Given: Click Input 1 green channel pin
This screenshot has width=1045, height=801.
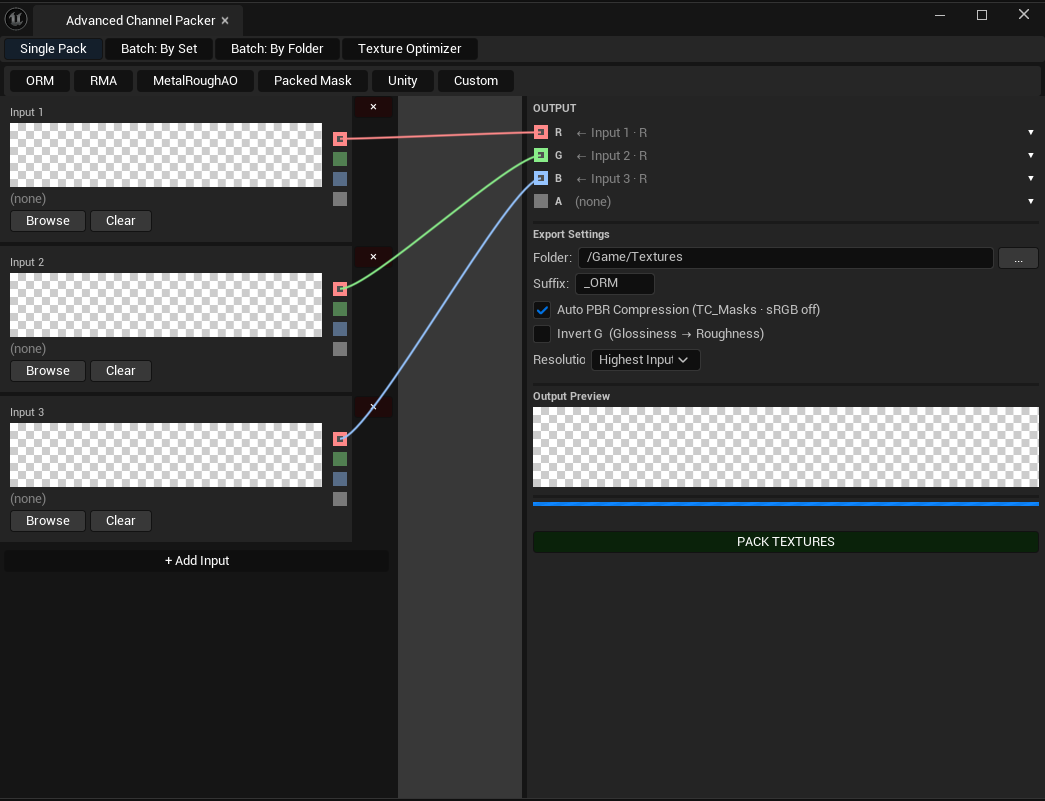Looking at the screenshot, I should tap(340, 159).
